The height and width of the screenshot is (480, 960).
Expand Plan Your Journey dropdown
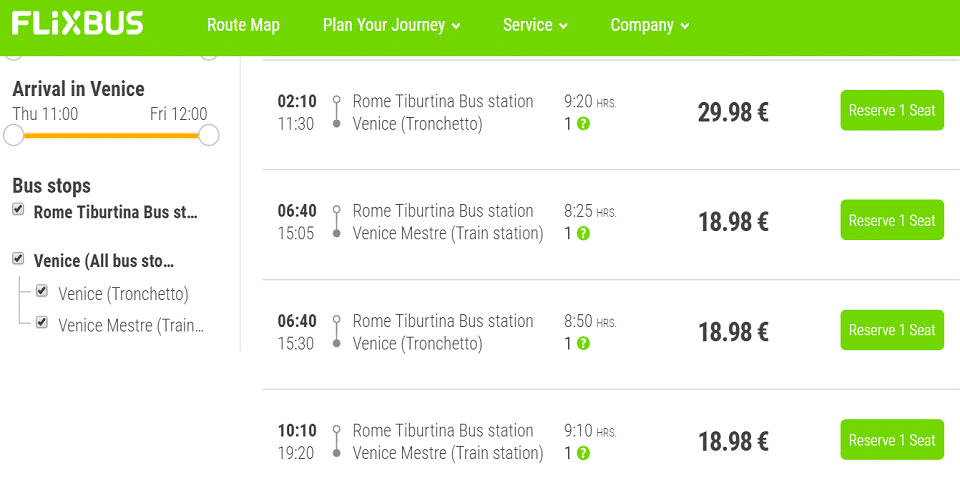pos(392,25)
